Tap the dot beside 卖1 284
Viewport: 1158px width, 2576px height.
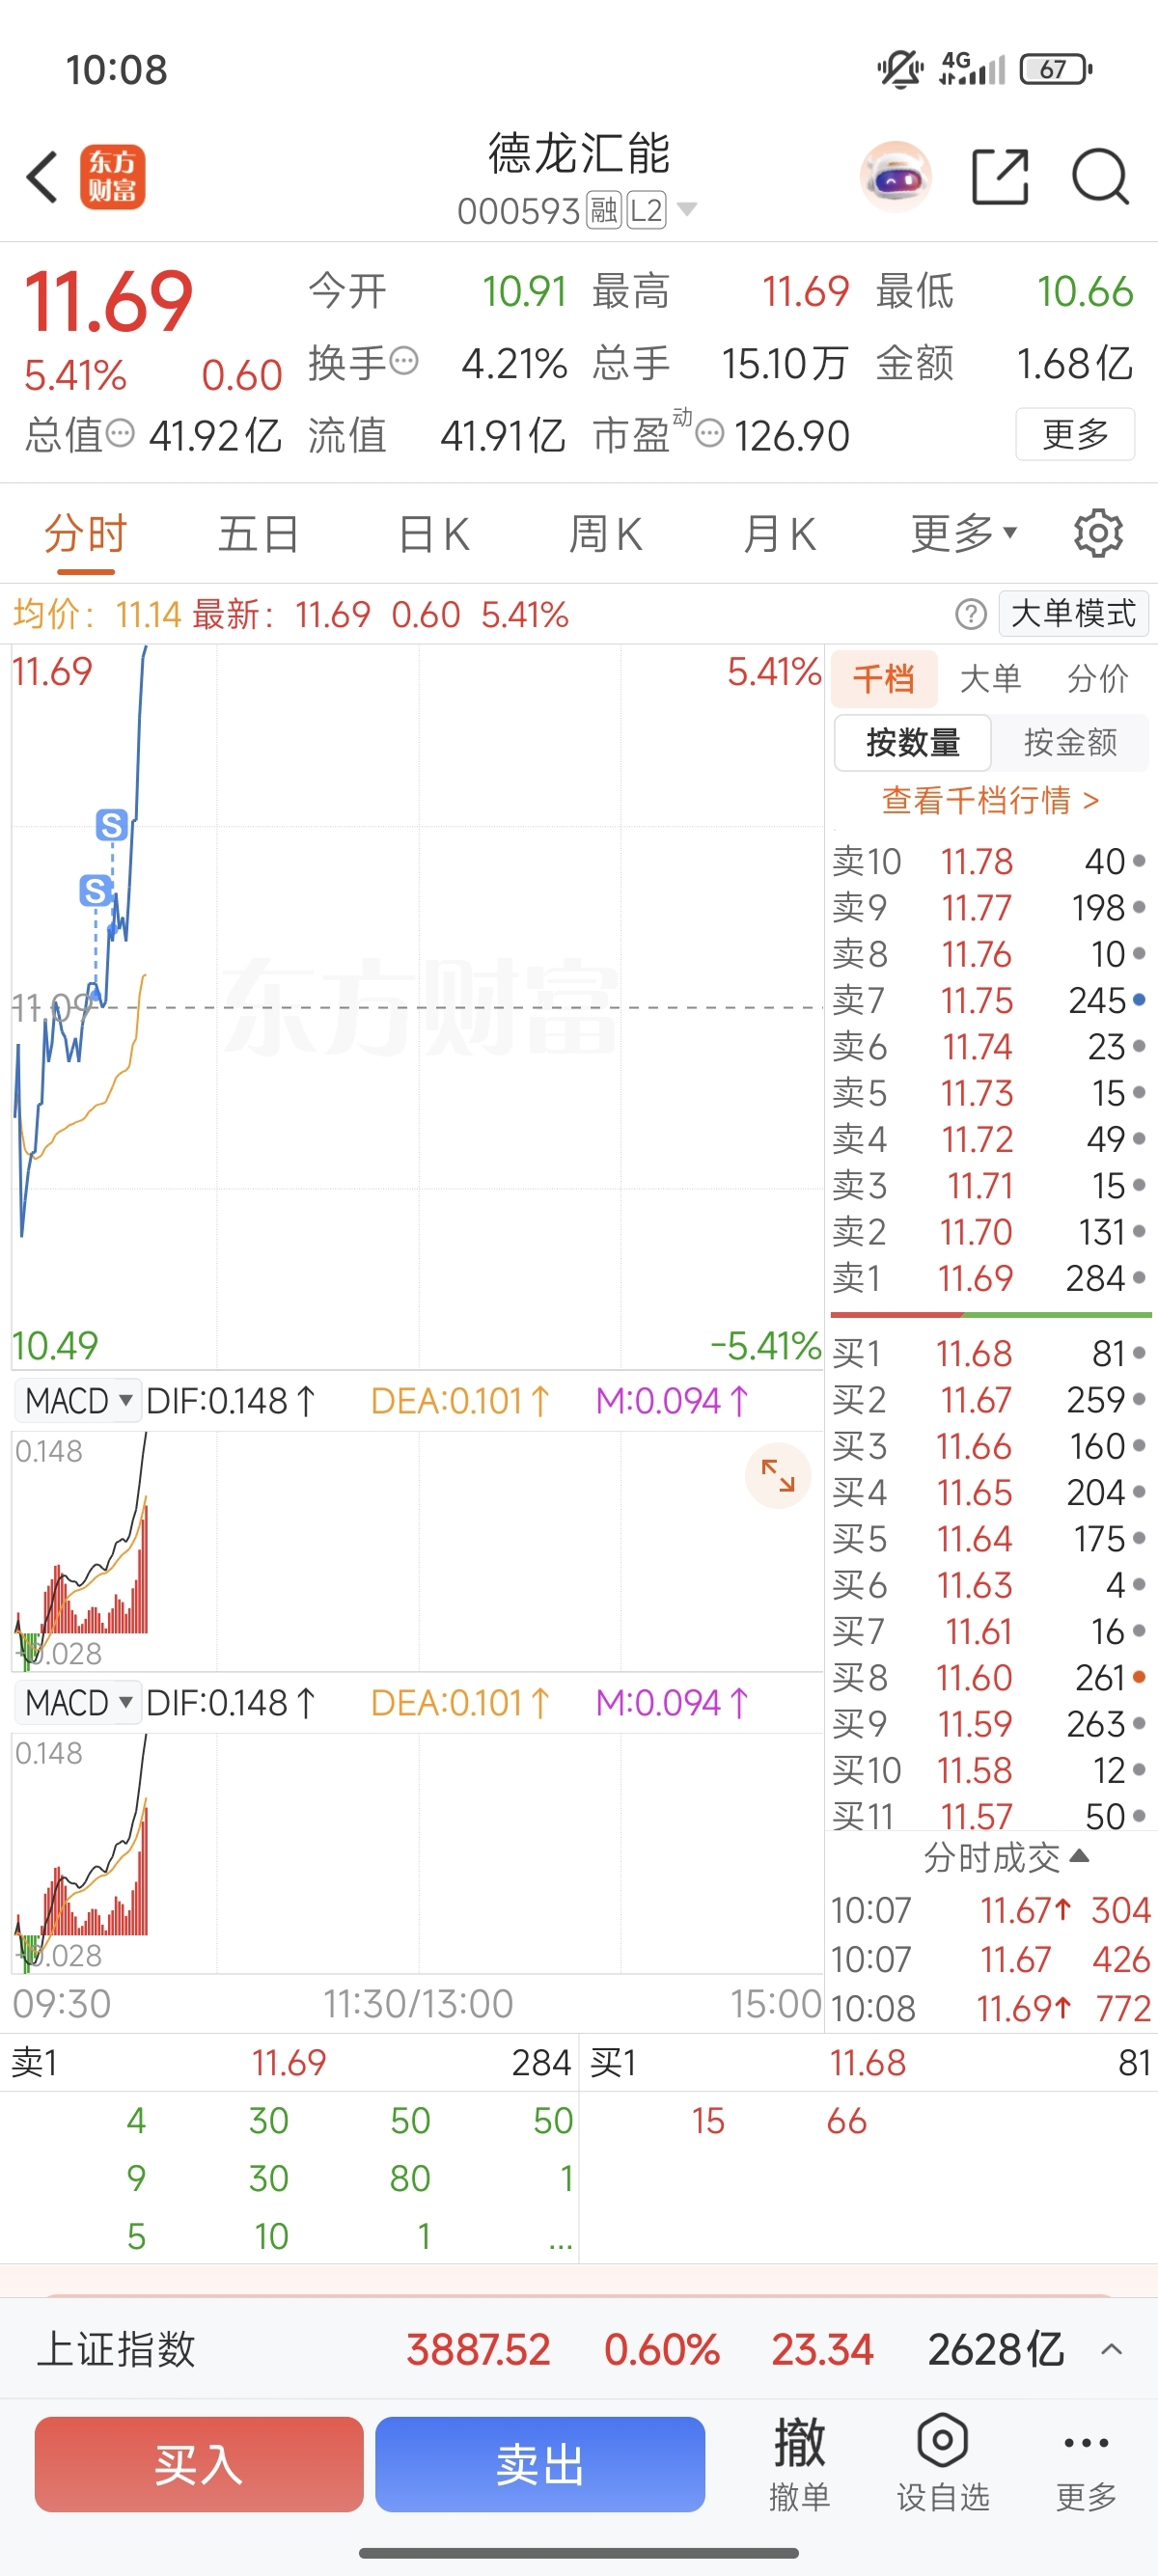(1139, 1277)
